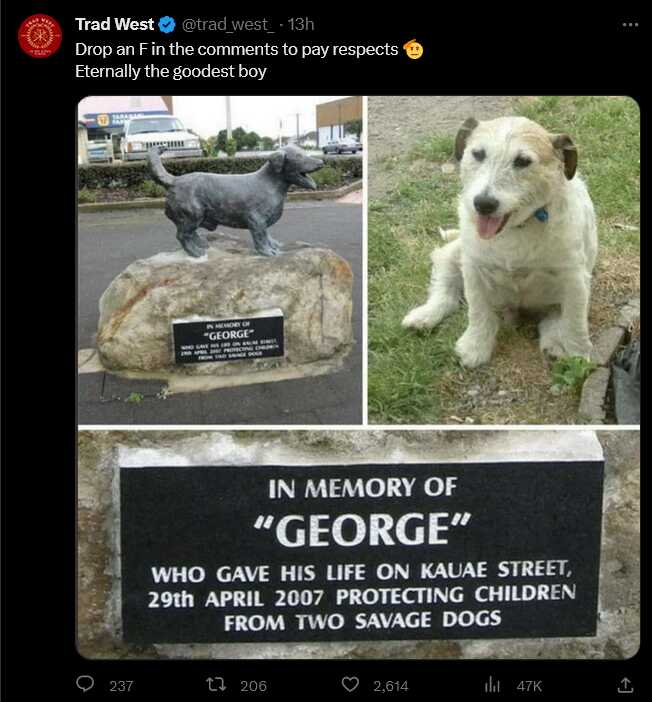Viewport: 652px width, 702px height.
Task: Click the repost arrows icon
Action: pos(215,685)
